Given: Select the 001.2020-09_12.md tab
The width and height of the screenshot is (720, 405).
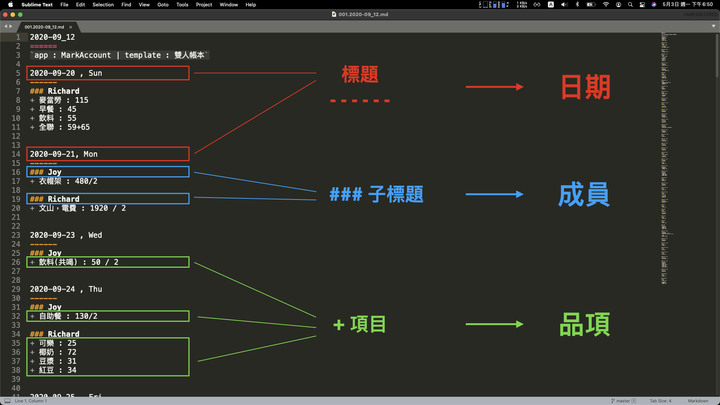Looking at the screenshot, I should pos(44,27).
